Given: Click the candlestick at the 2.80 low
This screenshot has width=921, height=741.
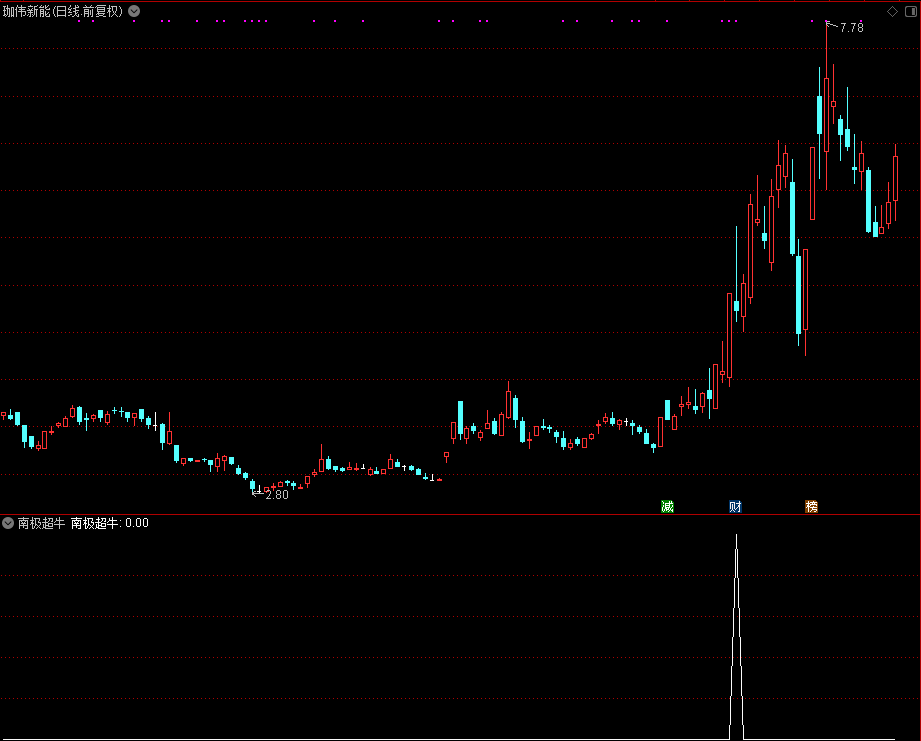Looking at the screenshot, I should pyautogui.click(x=253, y=485).
